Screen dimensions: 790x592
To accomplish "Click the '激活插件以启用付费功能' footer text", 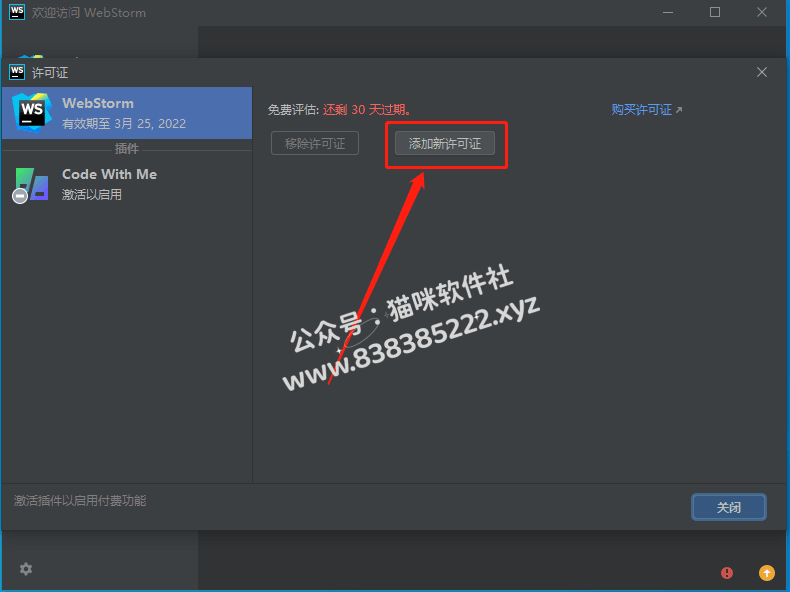I will pyautogui.click(x=80, y=500).
